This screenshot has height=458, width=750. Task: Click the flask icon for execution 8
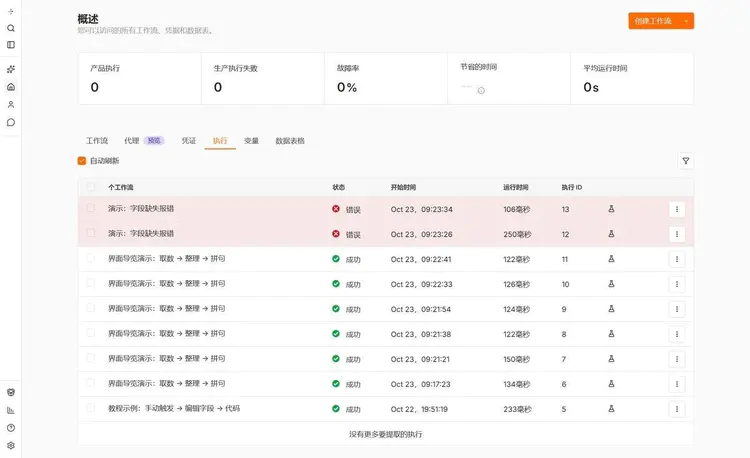pyautogui.click(x=611, y=334)
